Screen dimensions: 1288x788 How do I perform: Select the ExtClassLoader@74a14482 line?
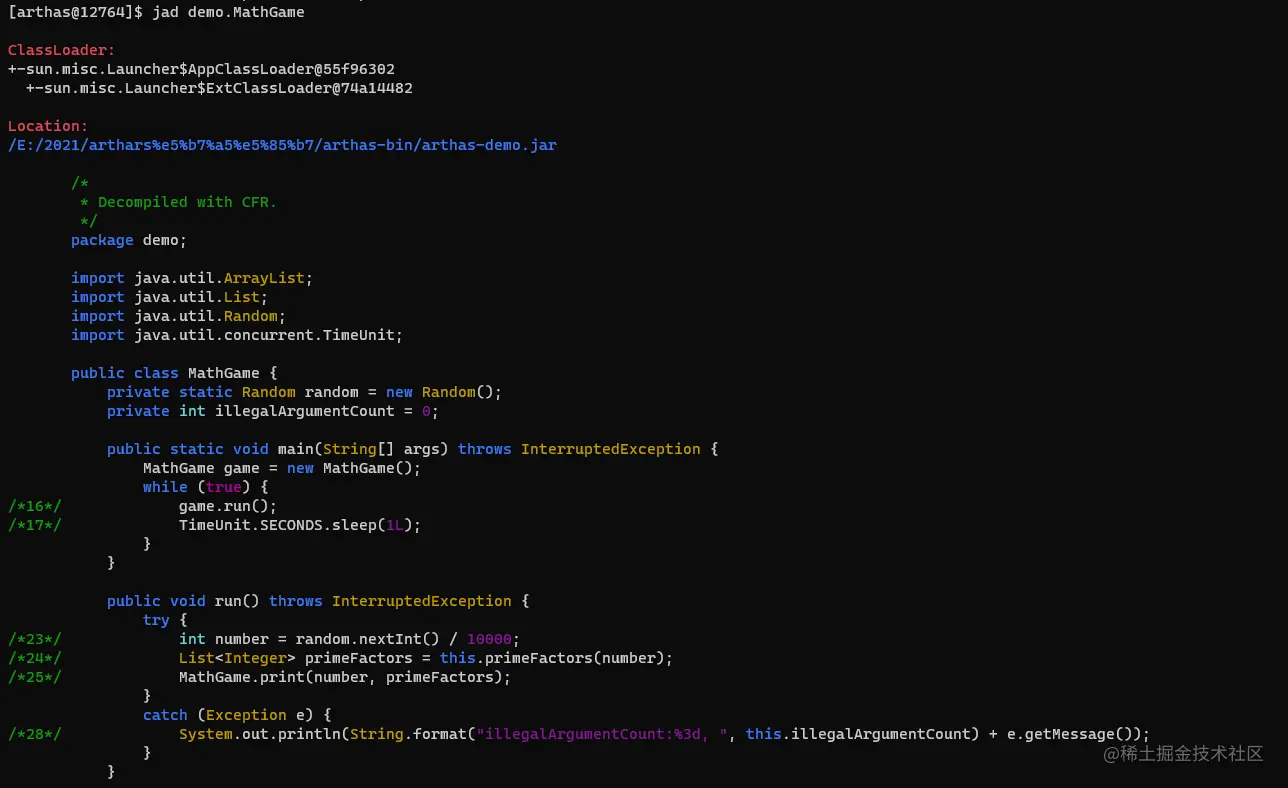[219, 88]
